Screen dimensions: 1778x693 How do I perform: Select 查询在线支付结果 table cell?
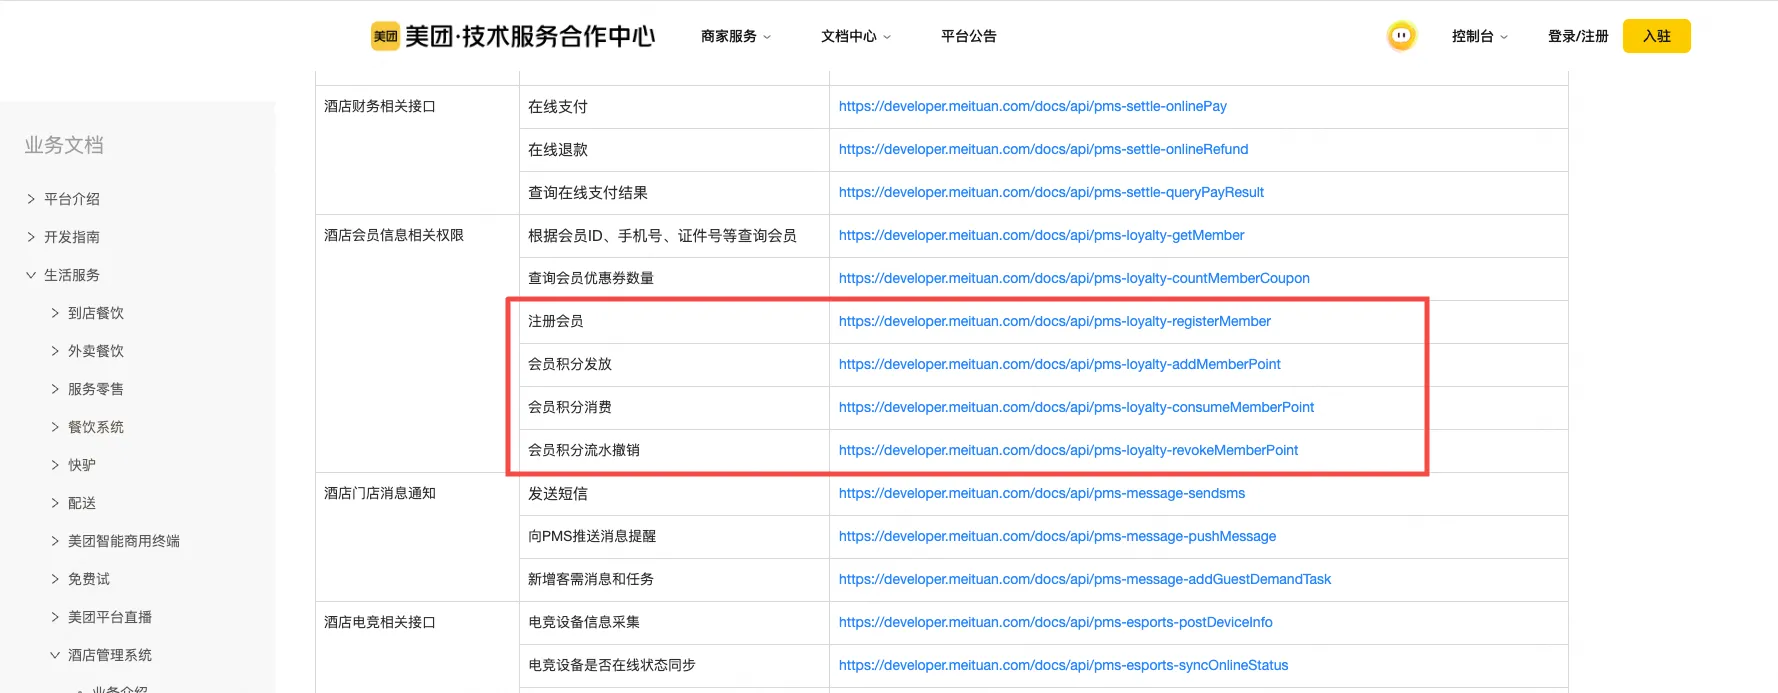coord(674,193)
